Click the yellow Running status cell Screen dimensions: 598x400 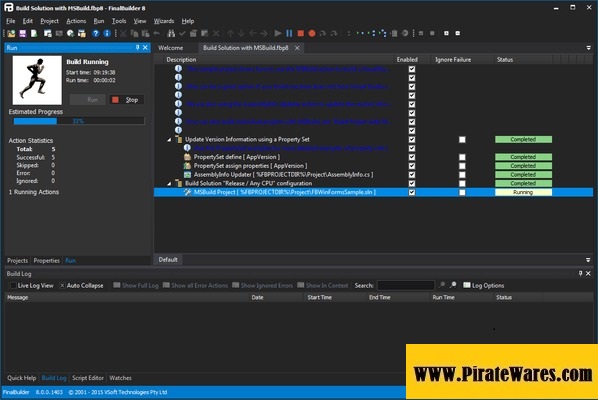click(523, 192)
